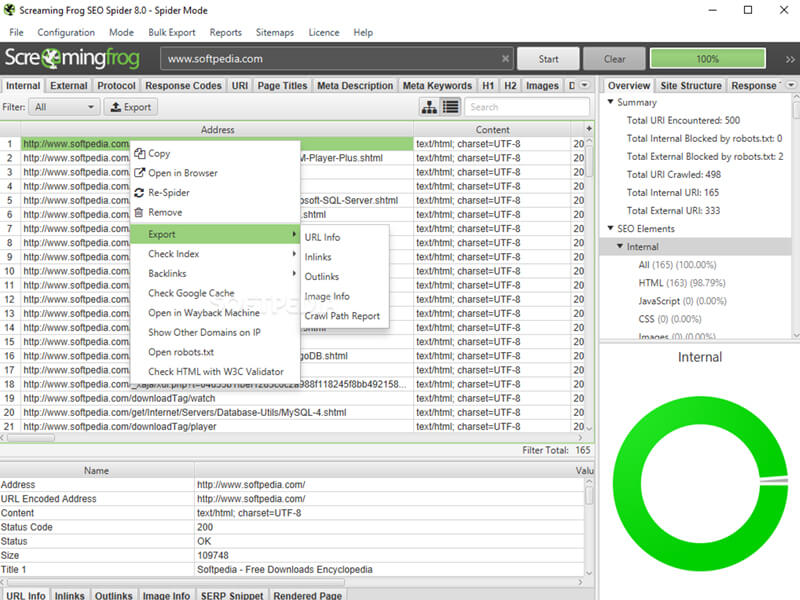Expand the hidden toolbar with the double-arrow icon
Screen dimensions: 800x600
(x=790, y=59)
